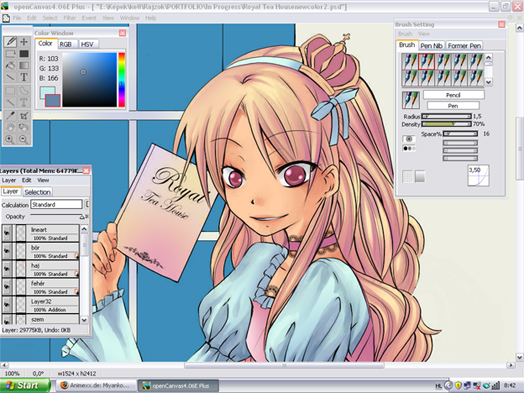Viewport: 524px width, 393px height.
Task: Select the Zoom In magnifier tool
Action: point(10,139)
